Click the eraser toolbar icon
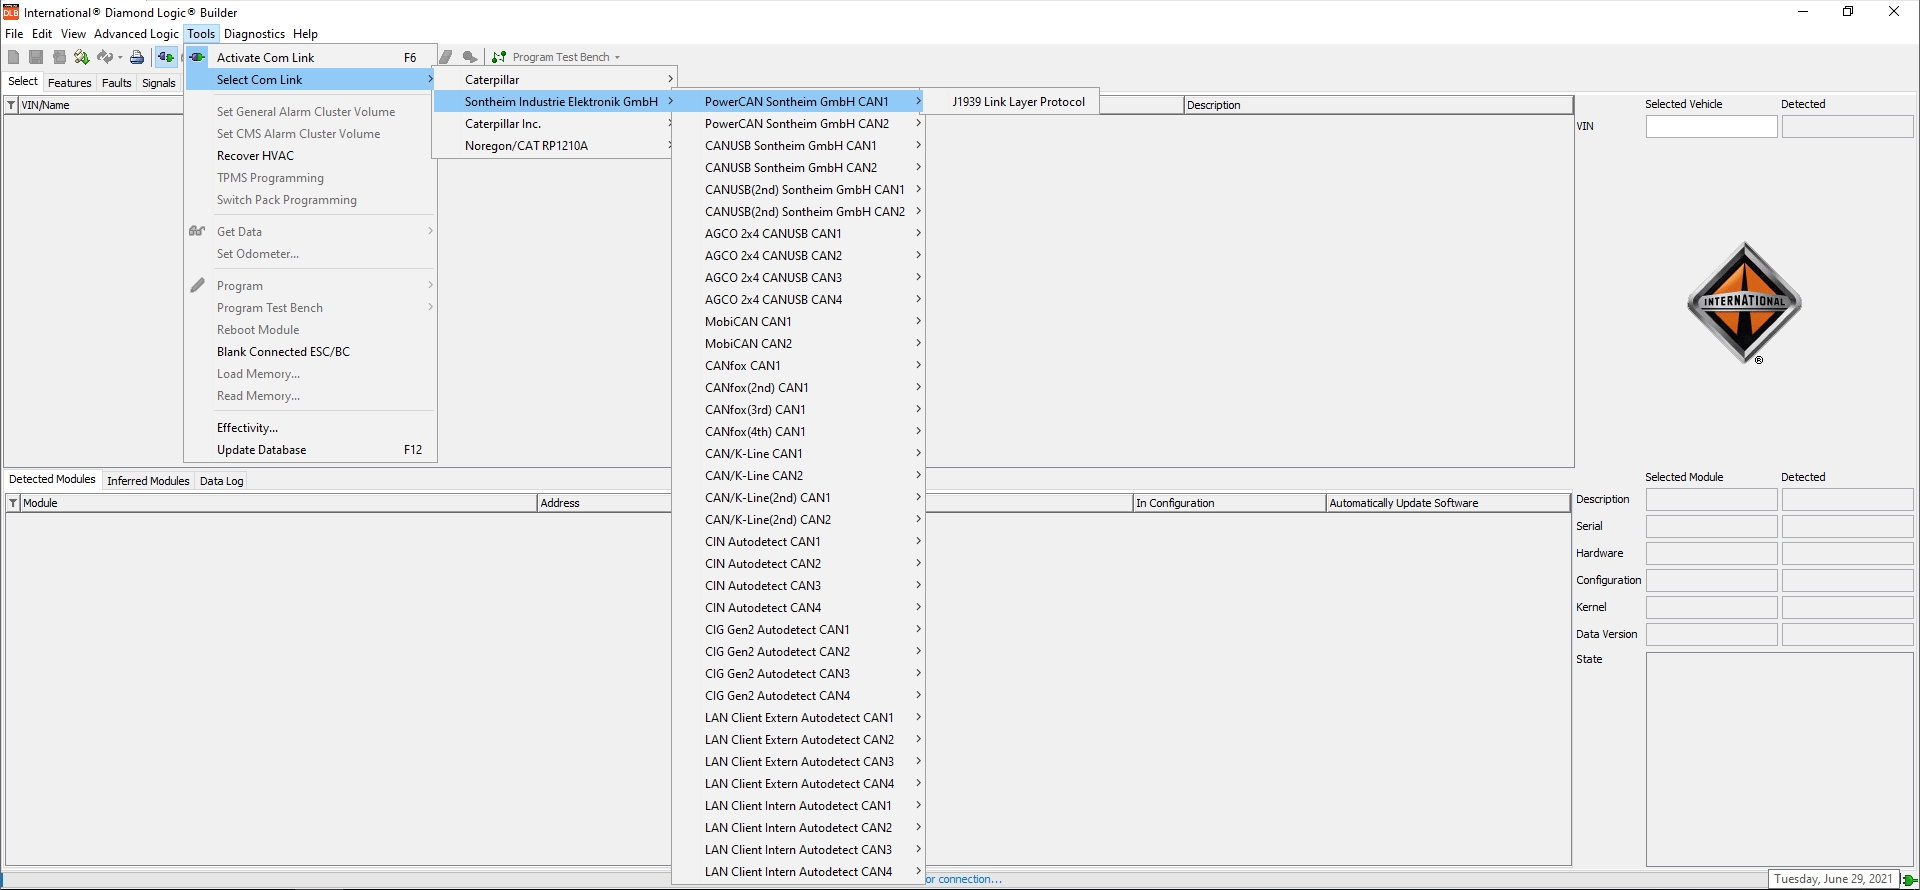Viewport: 1920px width, 890px height. (447, 57)
